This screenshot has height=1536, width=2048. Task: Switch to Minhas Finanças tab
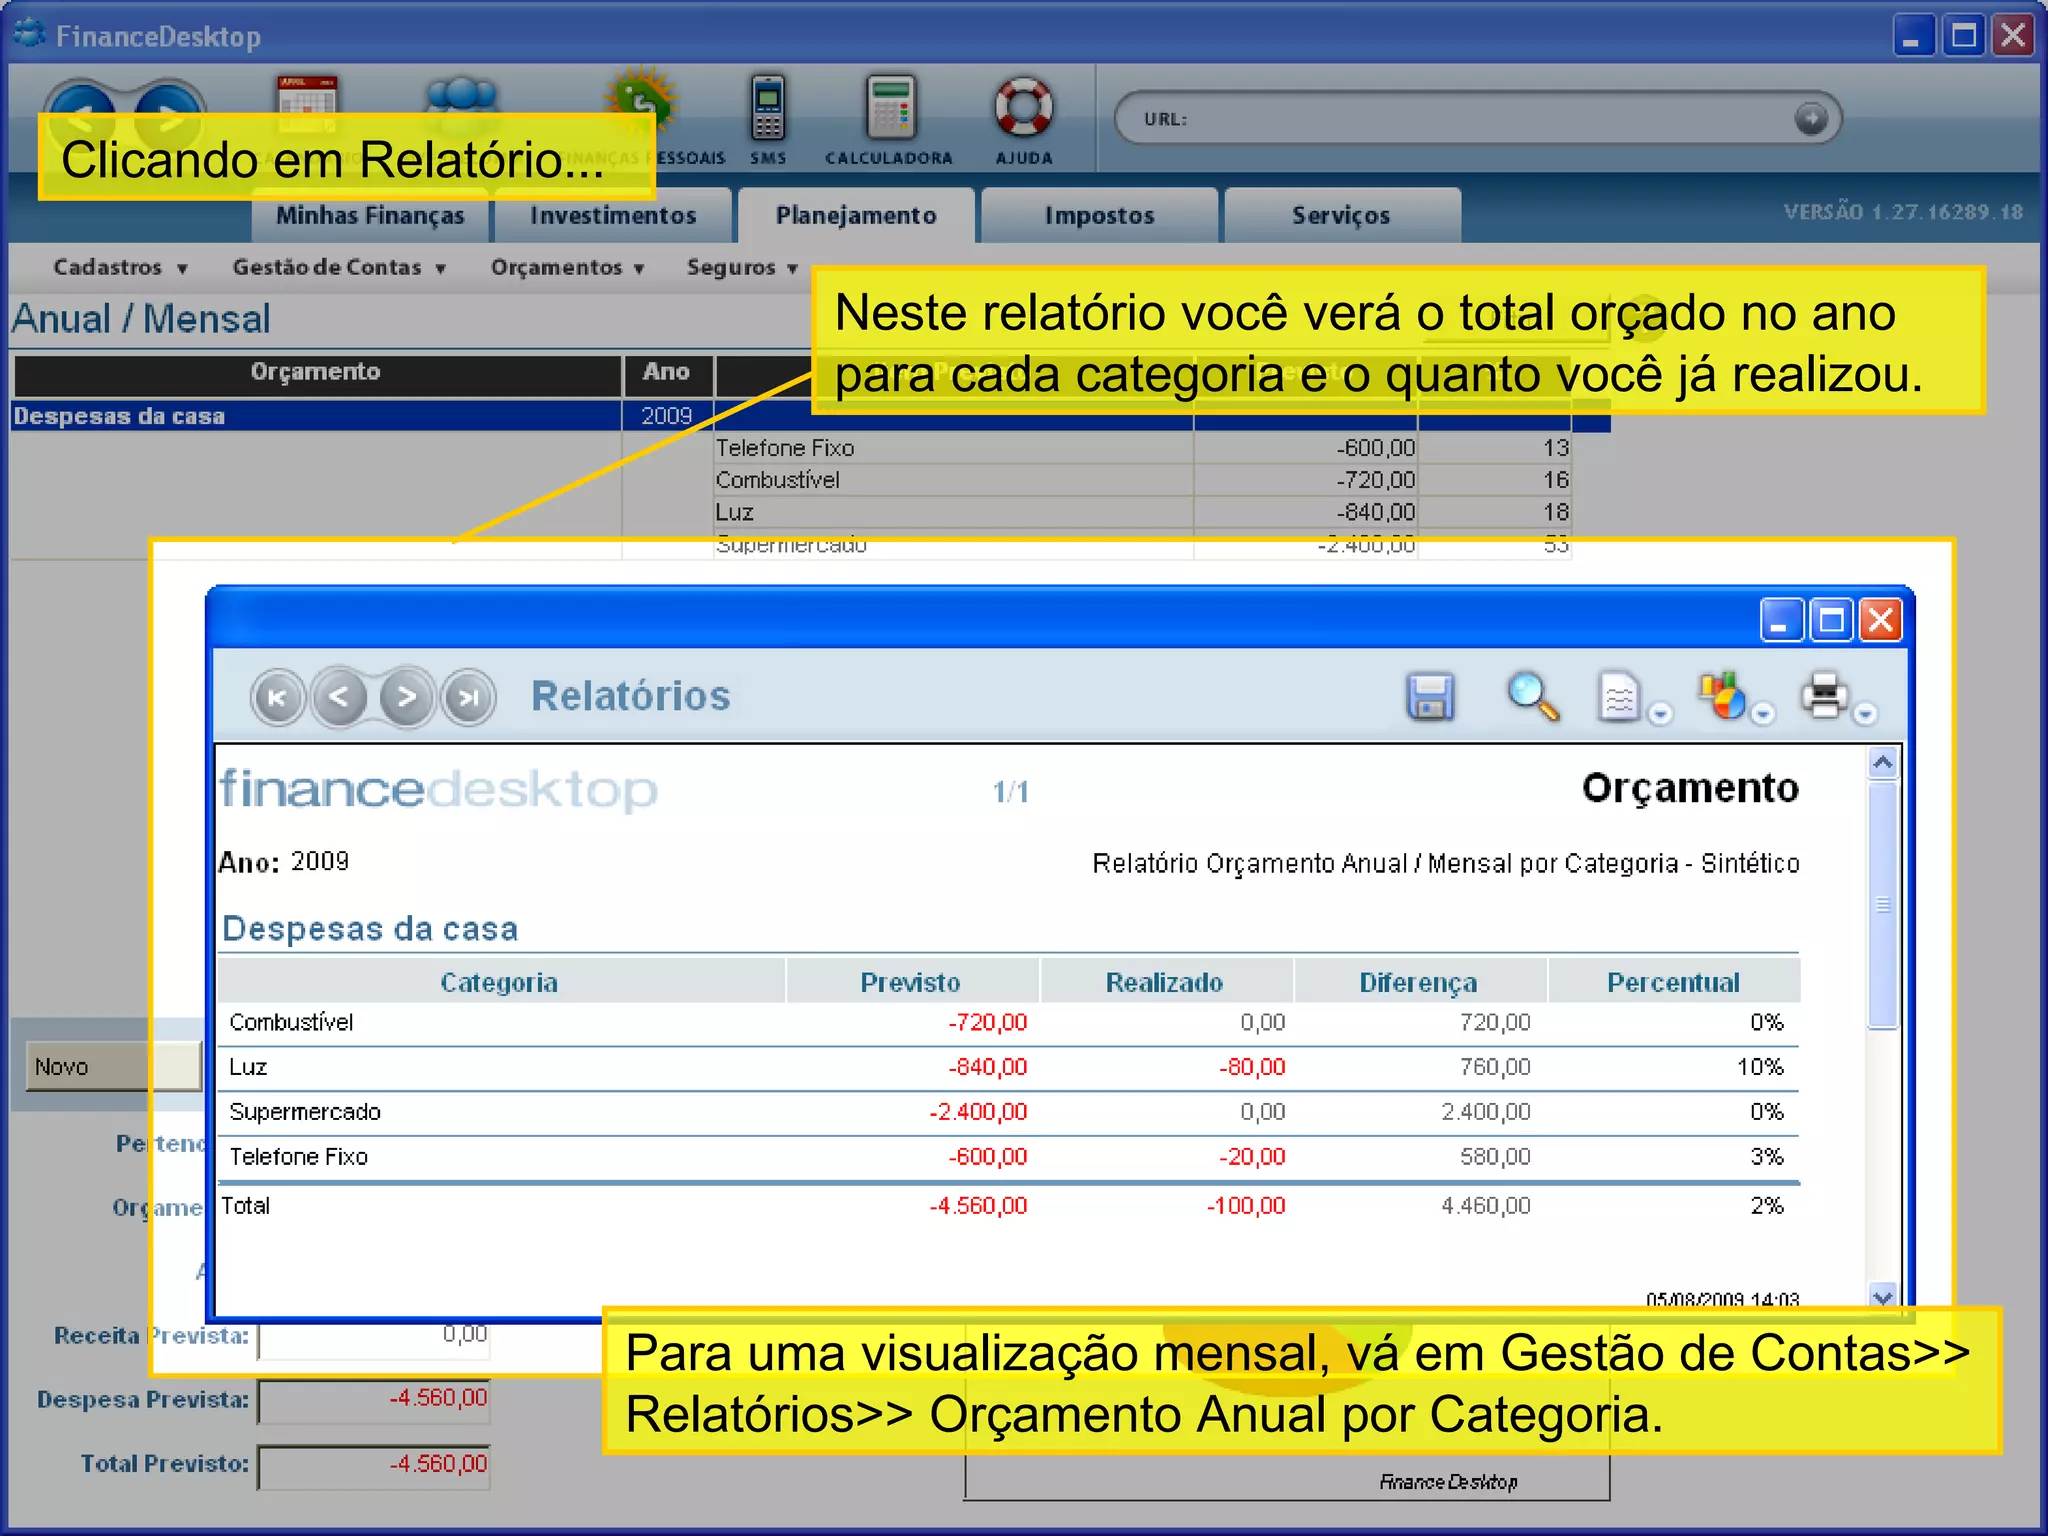[370, 215]
